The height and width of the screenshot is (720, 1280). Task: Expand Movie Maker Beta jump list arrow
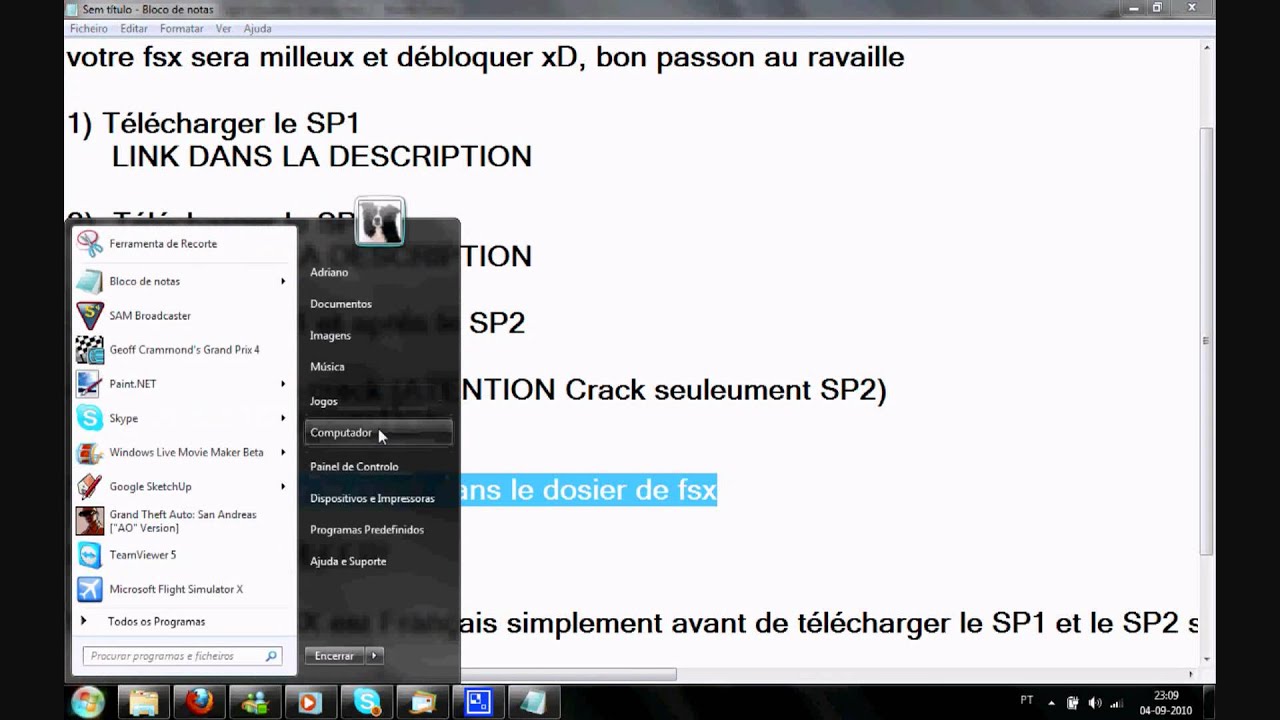[283, 452]
